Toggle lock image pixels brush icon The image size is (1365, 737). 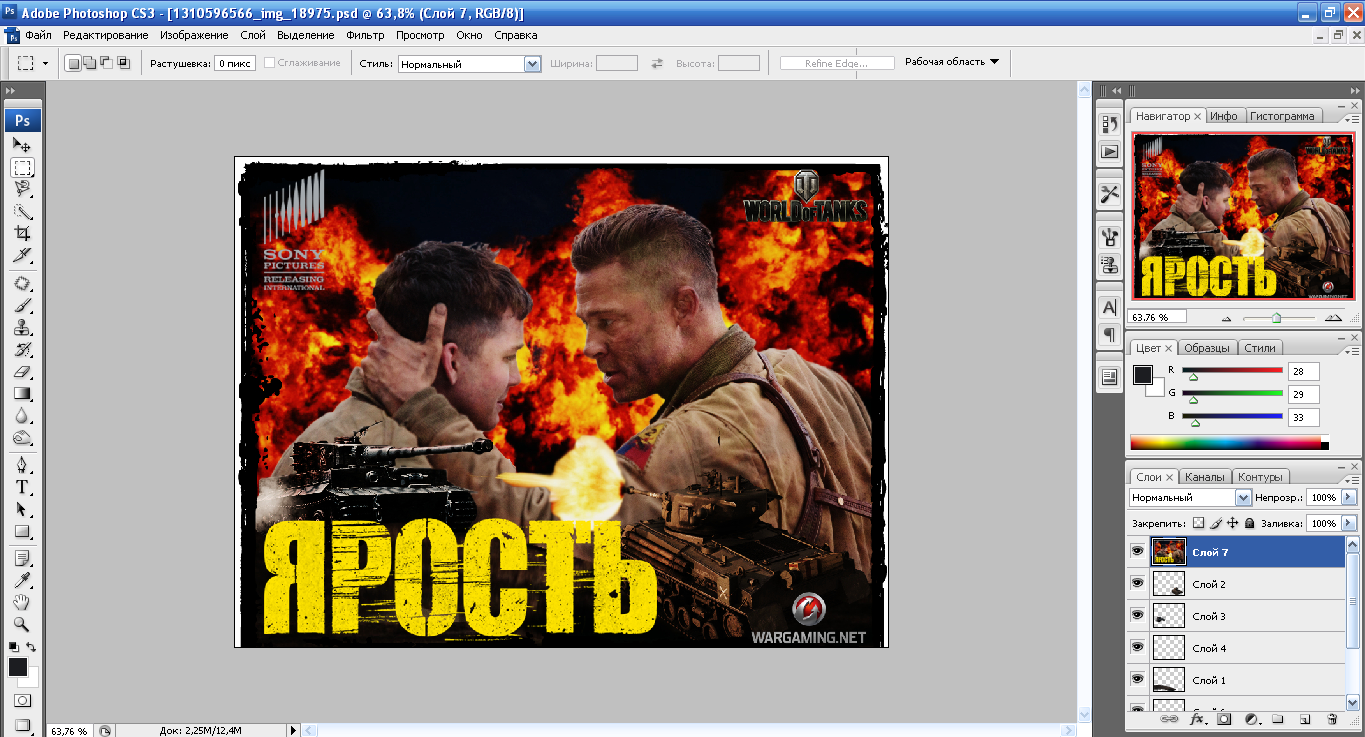click(x=1216, y=523)
